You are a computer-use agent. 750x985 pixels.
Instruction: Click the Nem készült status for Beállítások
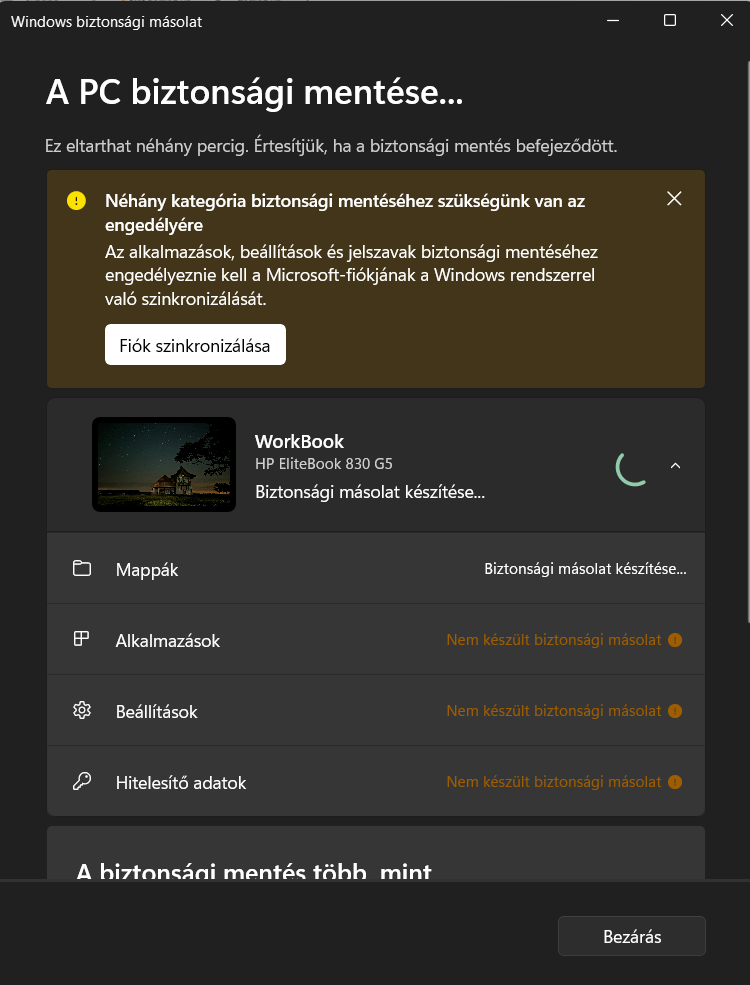coord(554,711)
